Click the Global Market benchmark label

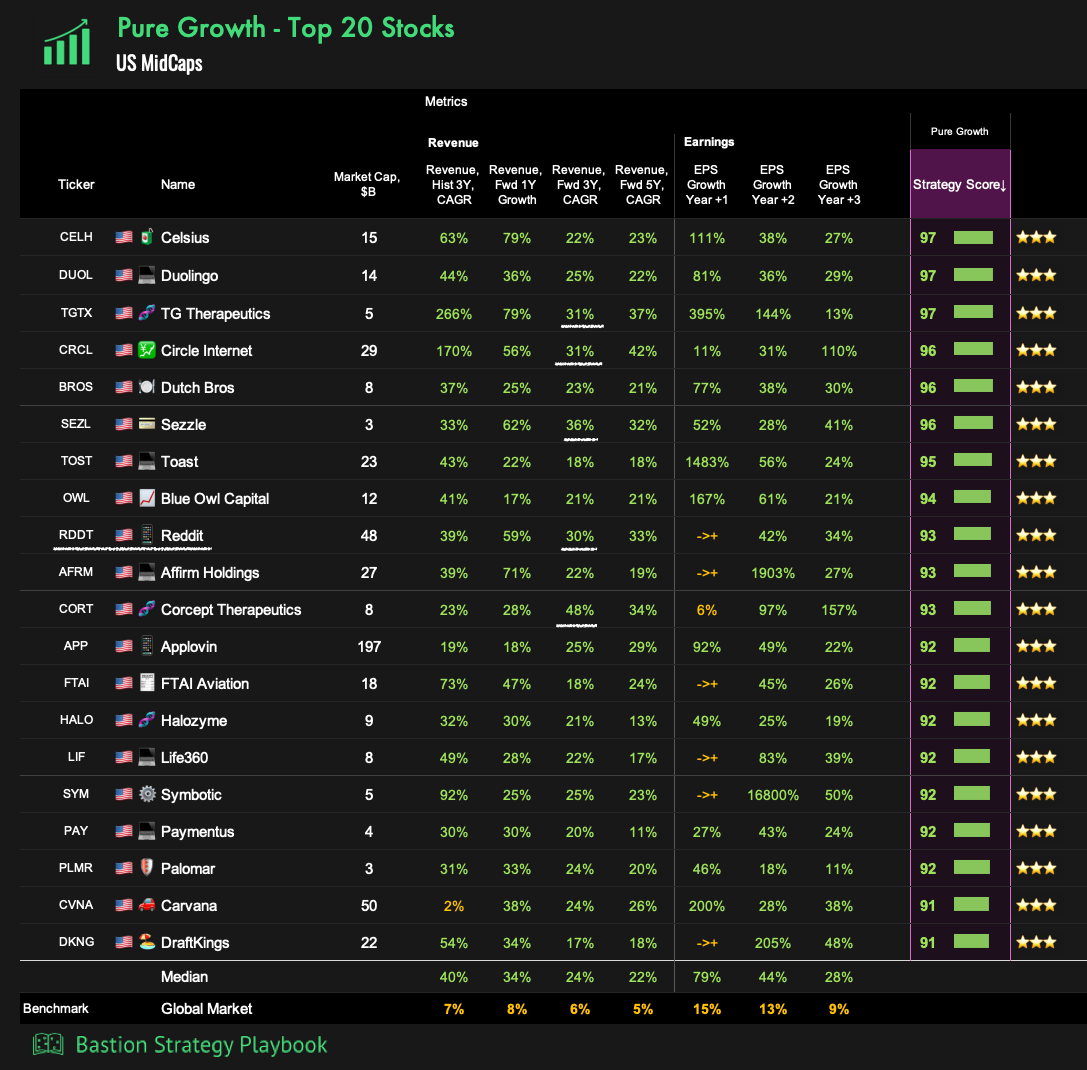(x=206, y=1008)
